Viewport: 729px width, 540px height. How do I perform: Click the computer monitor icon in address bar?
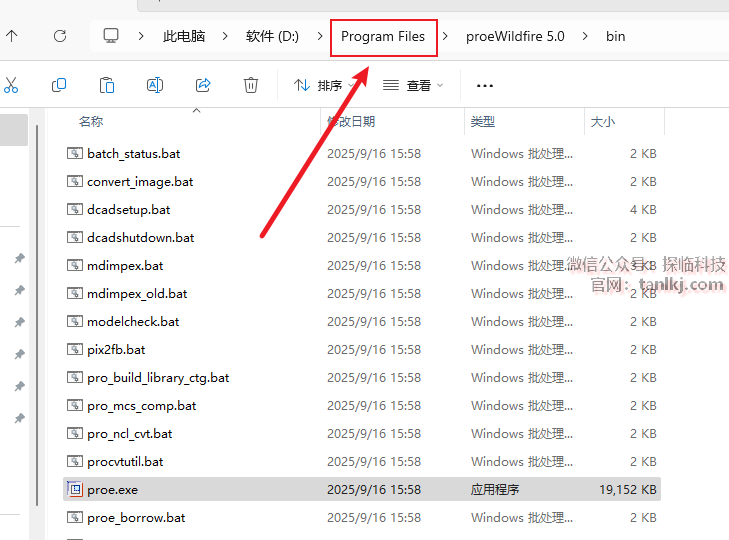(x=111, y=36)
